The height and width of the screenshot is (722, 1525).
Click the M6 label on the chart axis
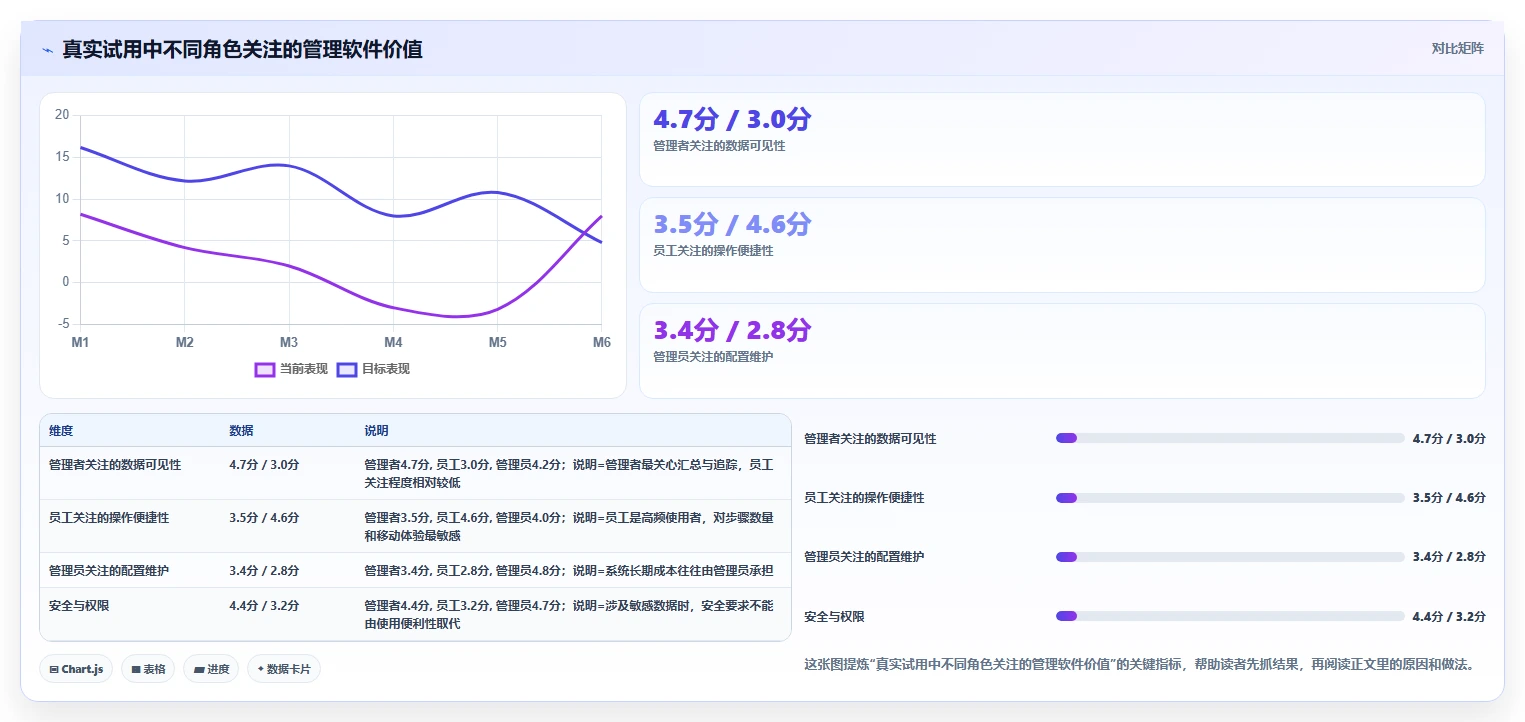coord(602,343)
